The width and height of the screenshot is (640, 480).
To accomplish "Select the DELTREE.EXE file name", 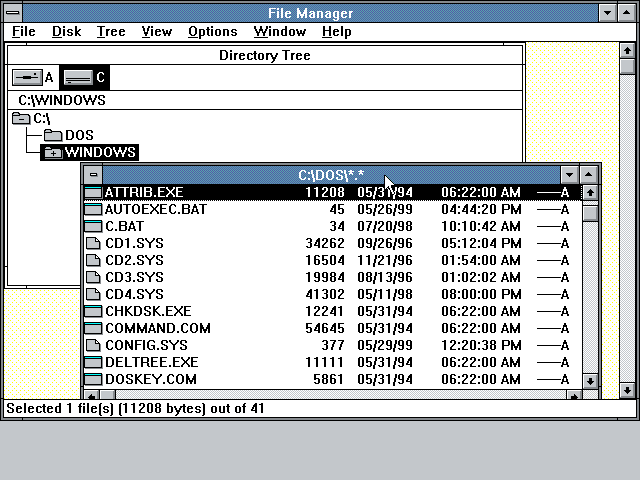I will click(x=151, y=362).
